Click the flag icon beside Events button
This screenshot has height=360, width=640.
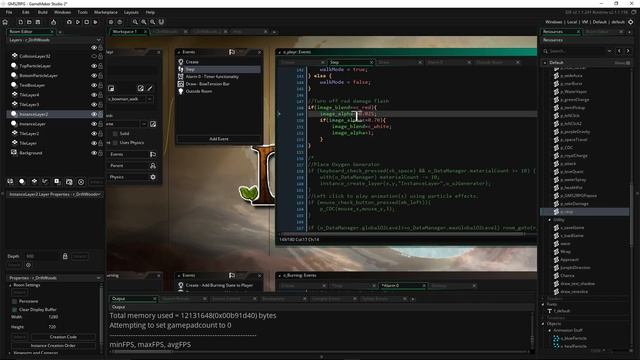pyautogui.click(x=153, y=154)
